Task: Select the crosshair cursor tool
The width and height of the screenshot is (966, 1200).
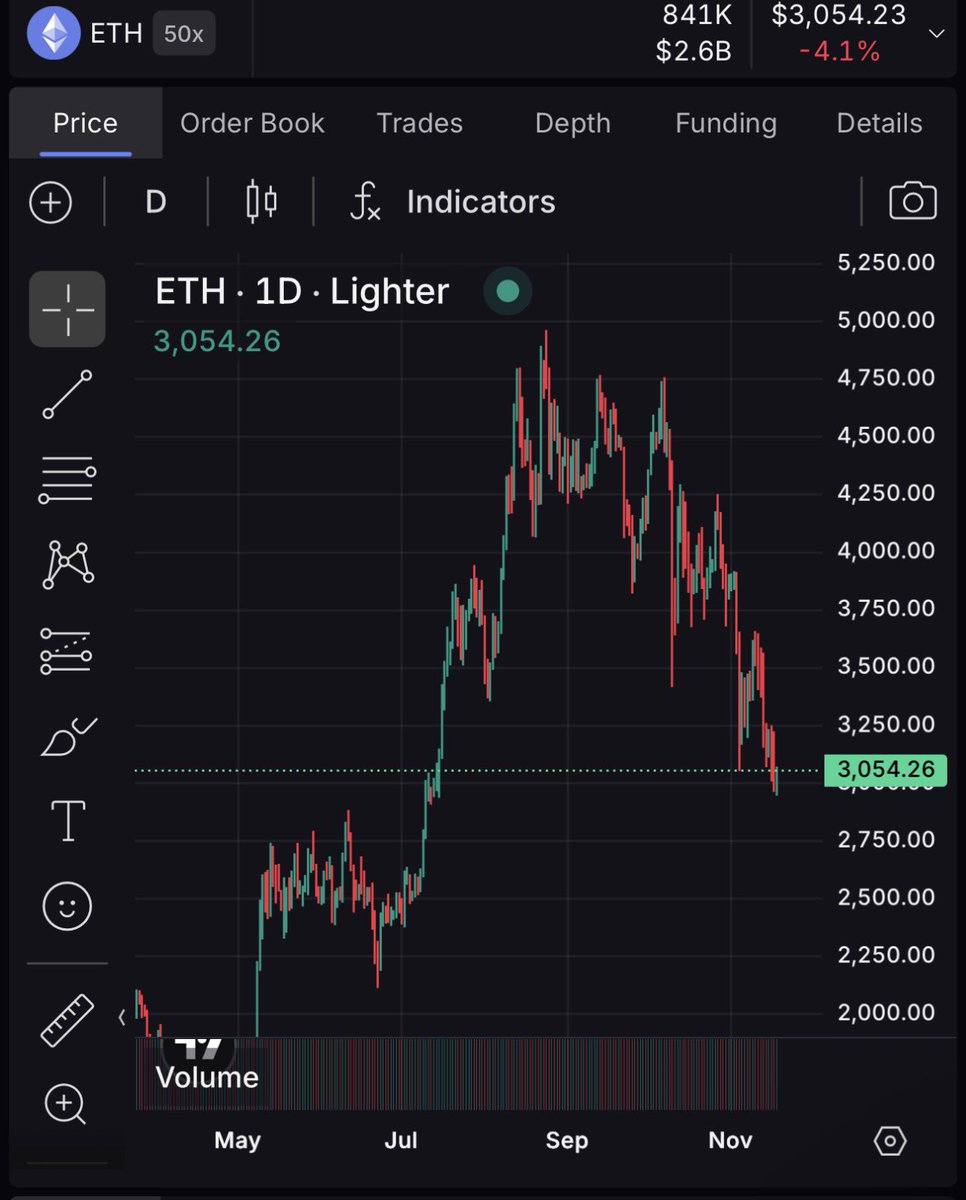Action: point(67,308)
